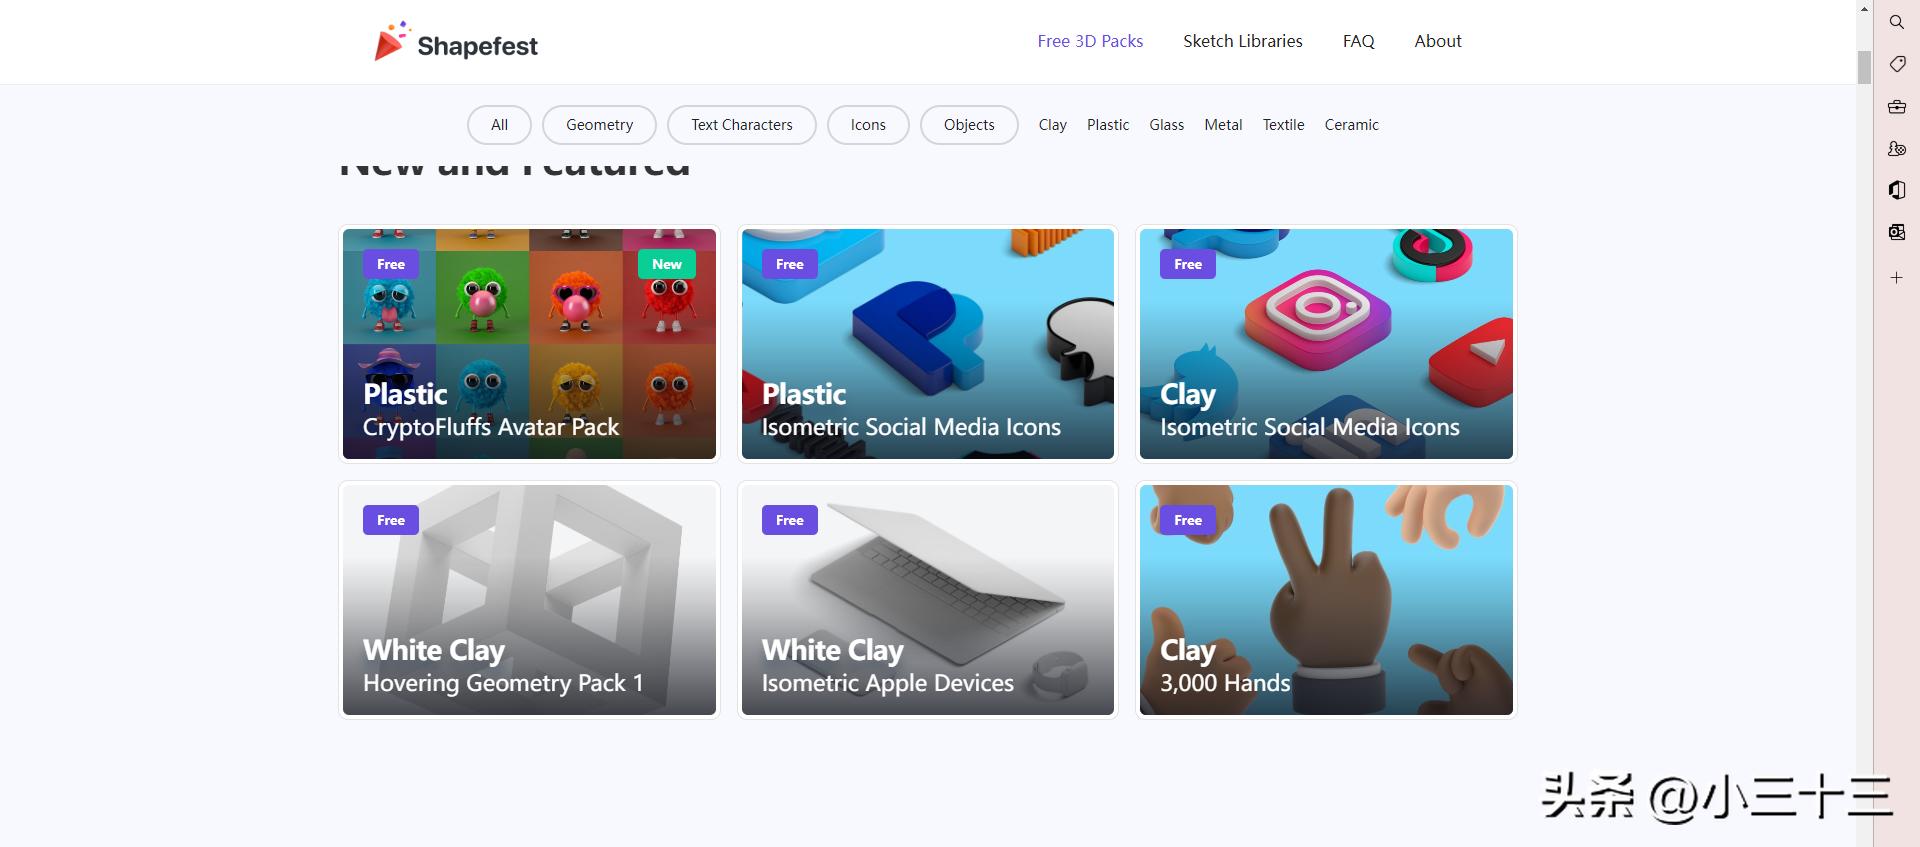Click Free badge on CryptoFluffs card
This screenshot has height=847, width=1920.
(391, 264)
